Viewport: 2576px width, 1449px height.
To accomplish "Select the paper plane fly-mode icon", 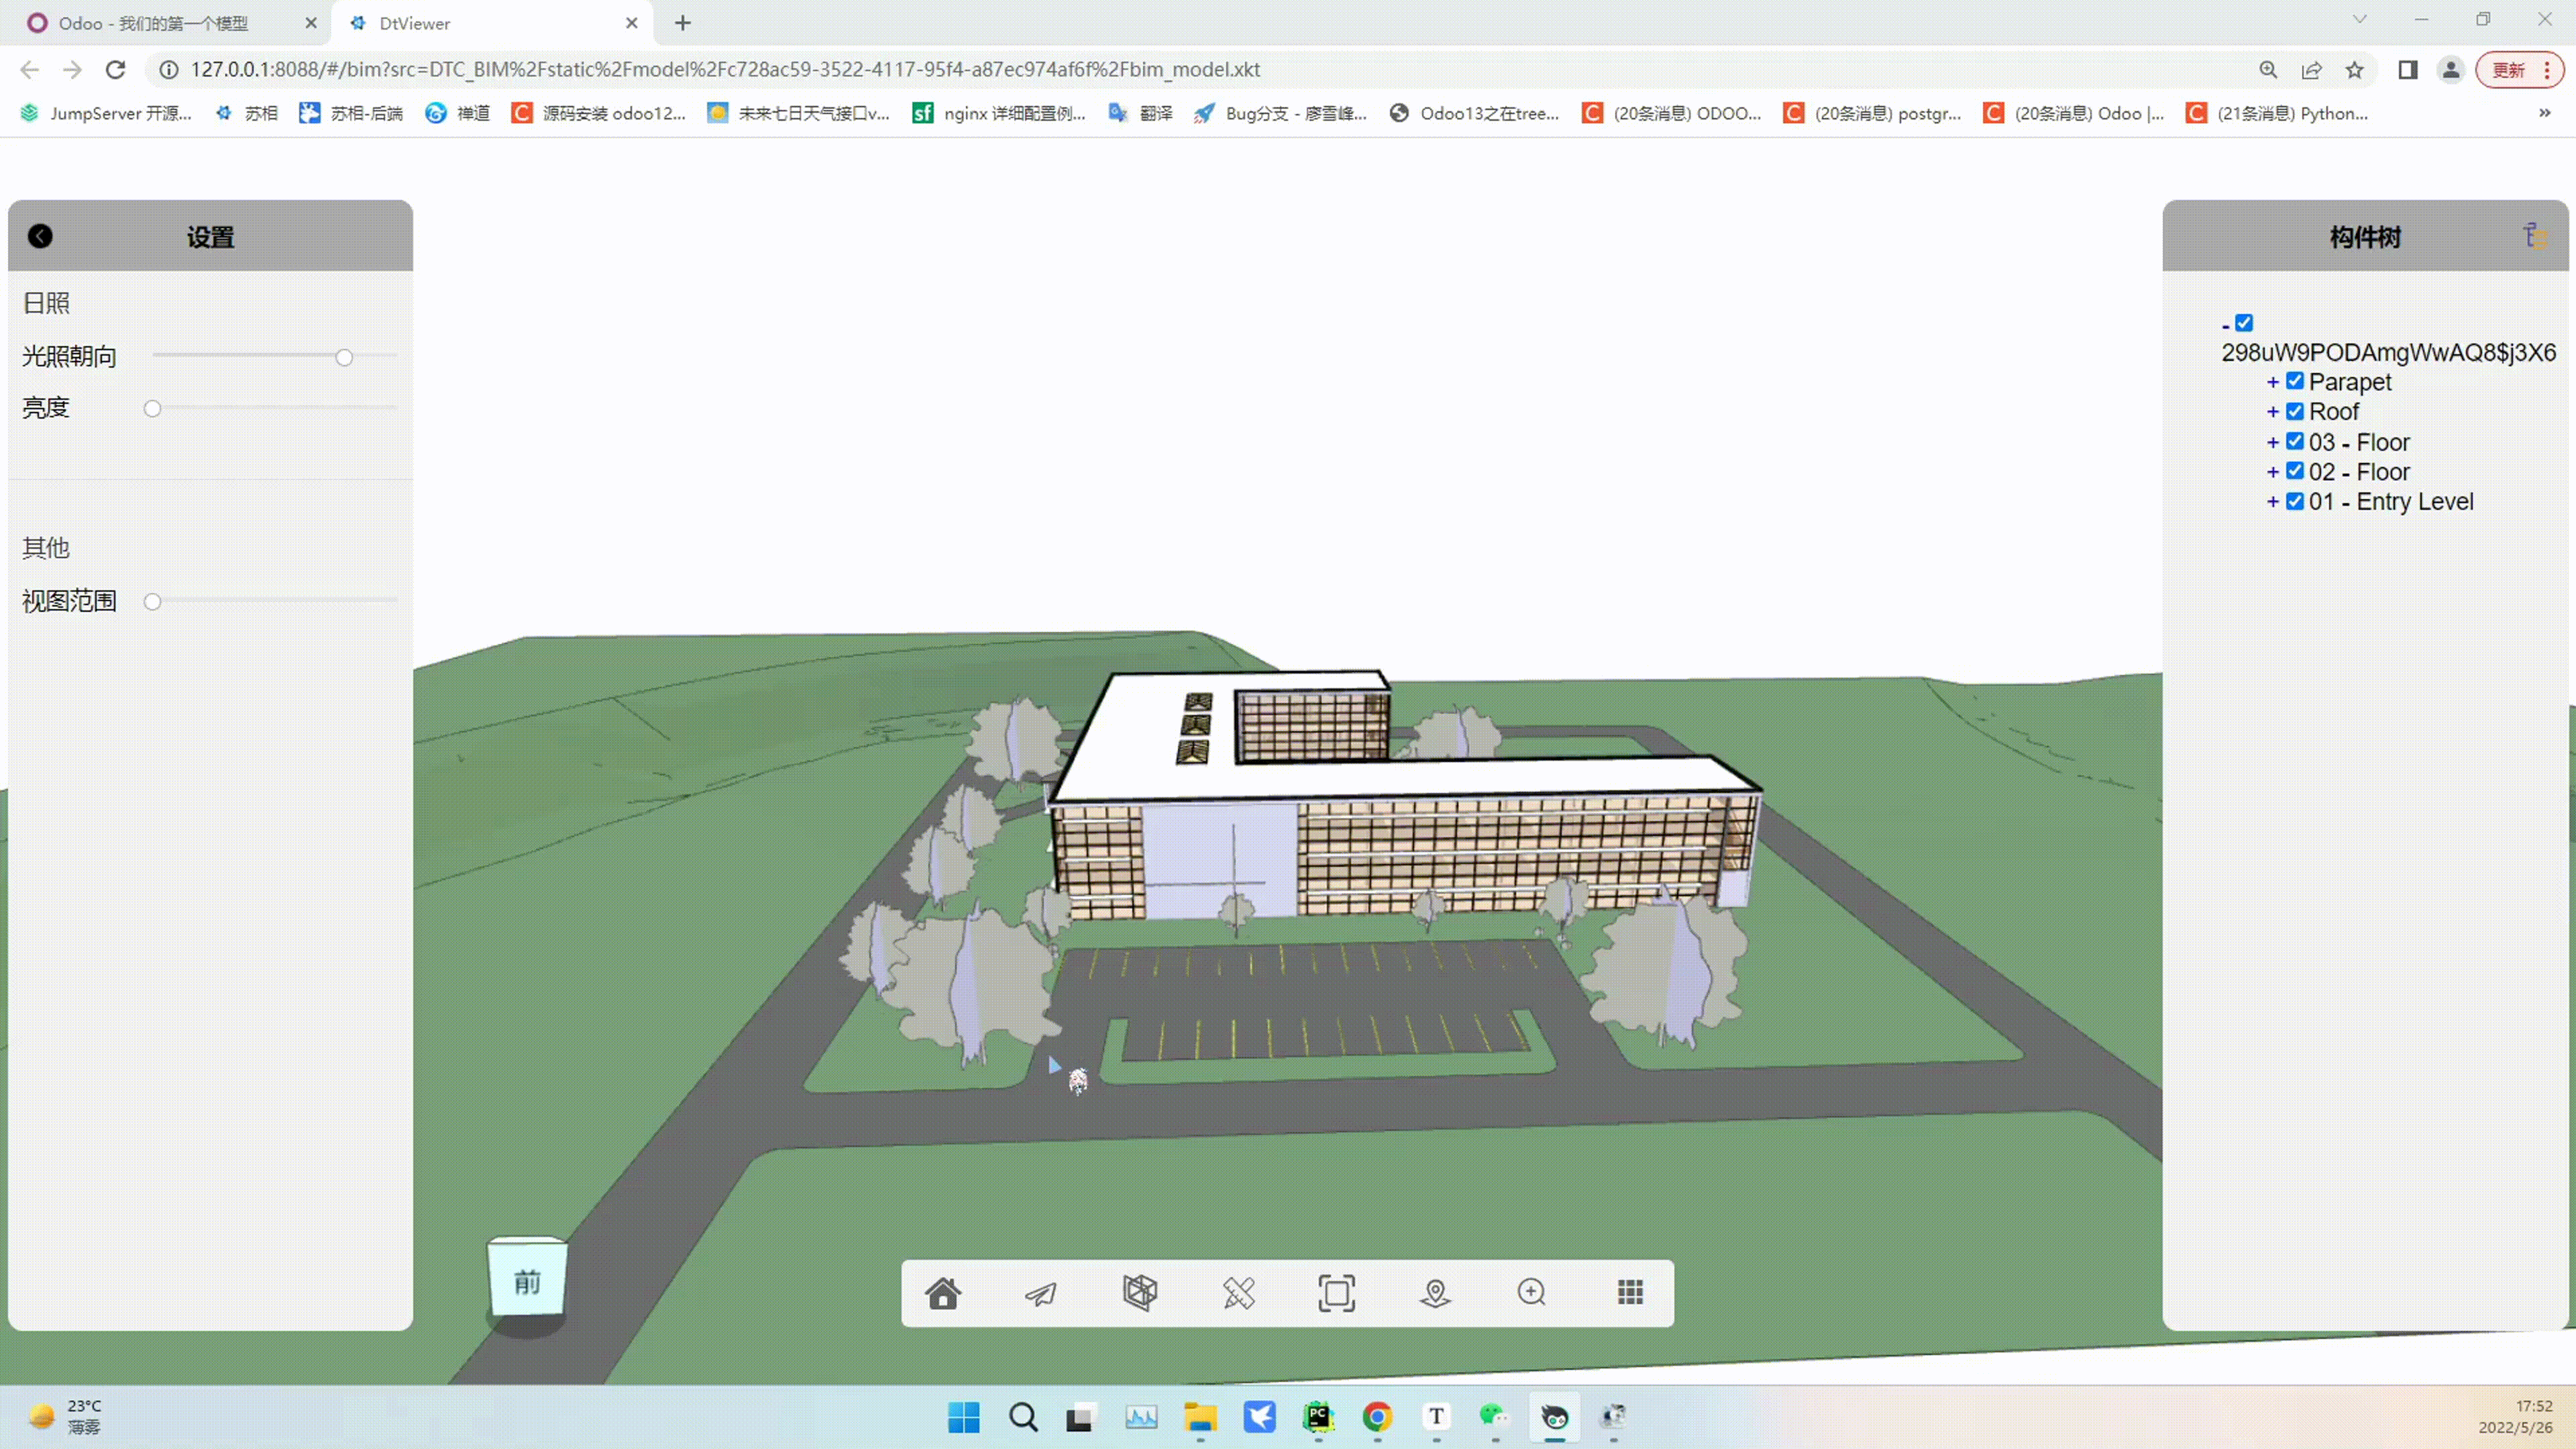I will (1040, 1293).
